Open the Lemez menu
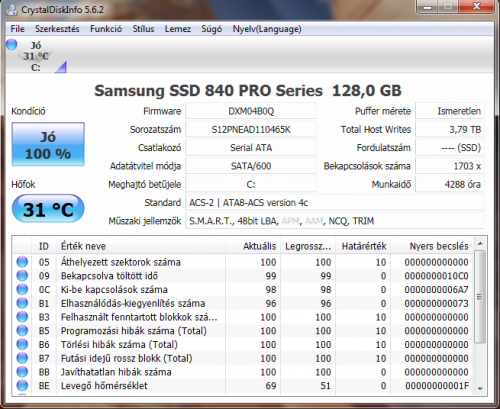The image size is (500, 409). pyautogui.click(x=178, y=29)
